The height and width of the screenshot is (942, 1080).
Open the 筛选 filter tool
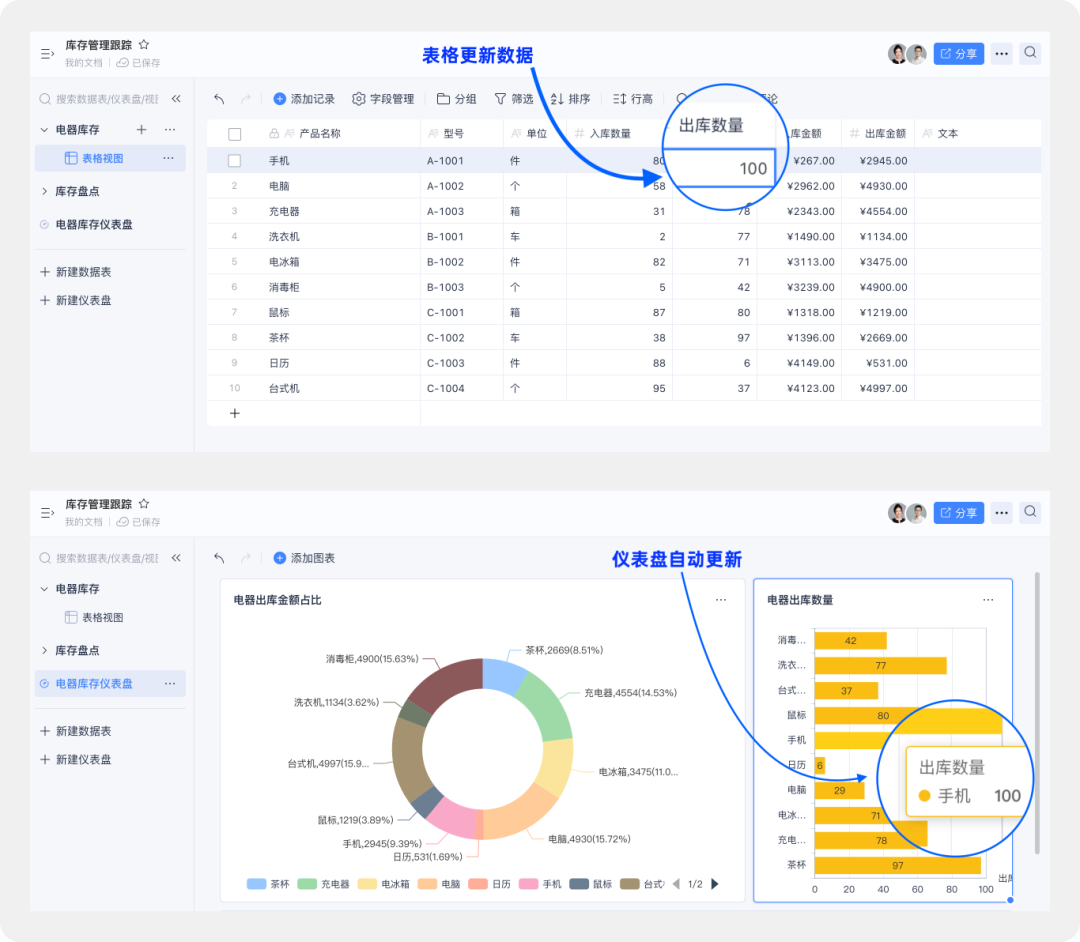[x=501, y=99]
